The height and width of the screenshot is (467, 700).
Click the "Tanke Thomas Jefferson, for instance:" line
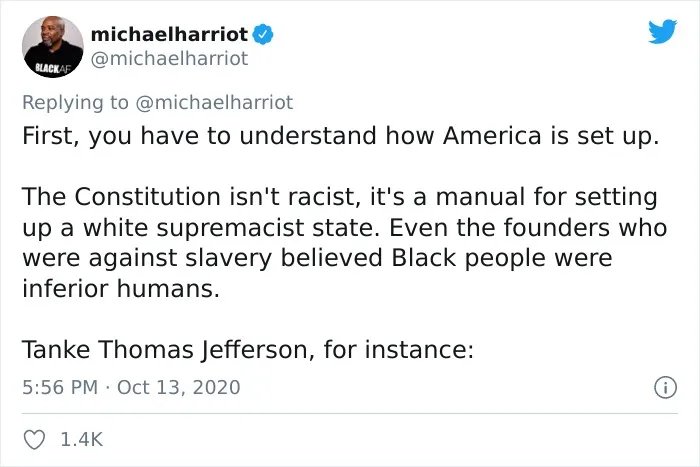point(248,350)
